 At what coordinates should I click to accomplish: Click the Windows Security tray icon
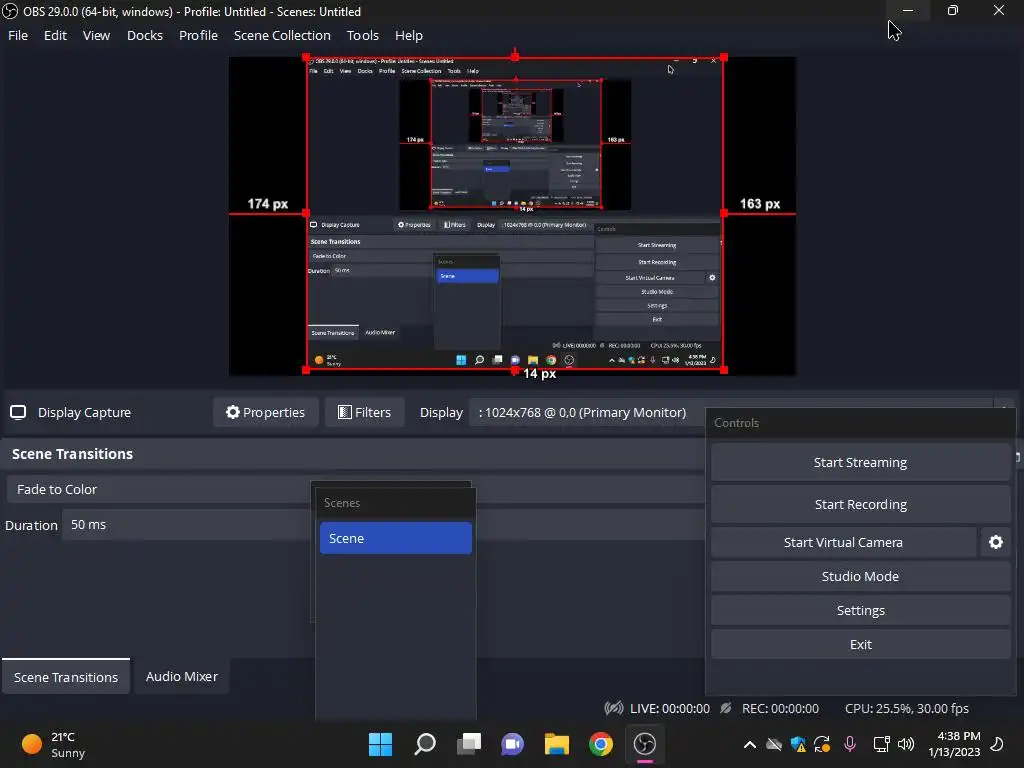pos(798,744)
